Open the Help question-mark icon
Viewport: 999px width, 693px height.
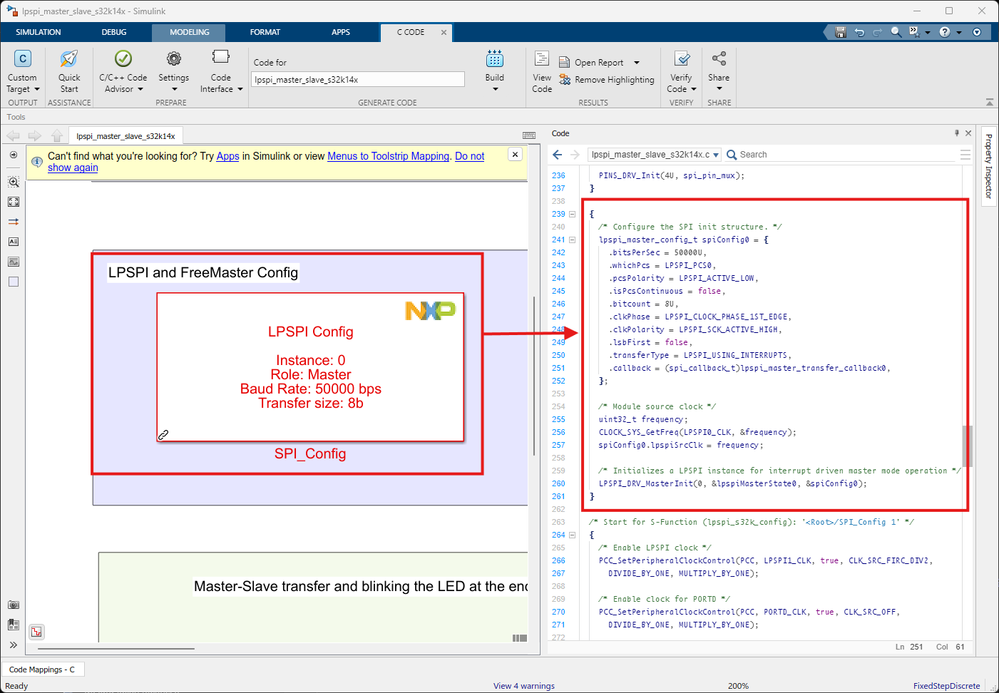tap(944, 32)
